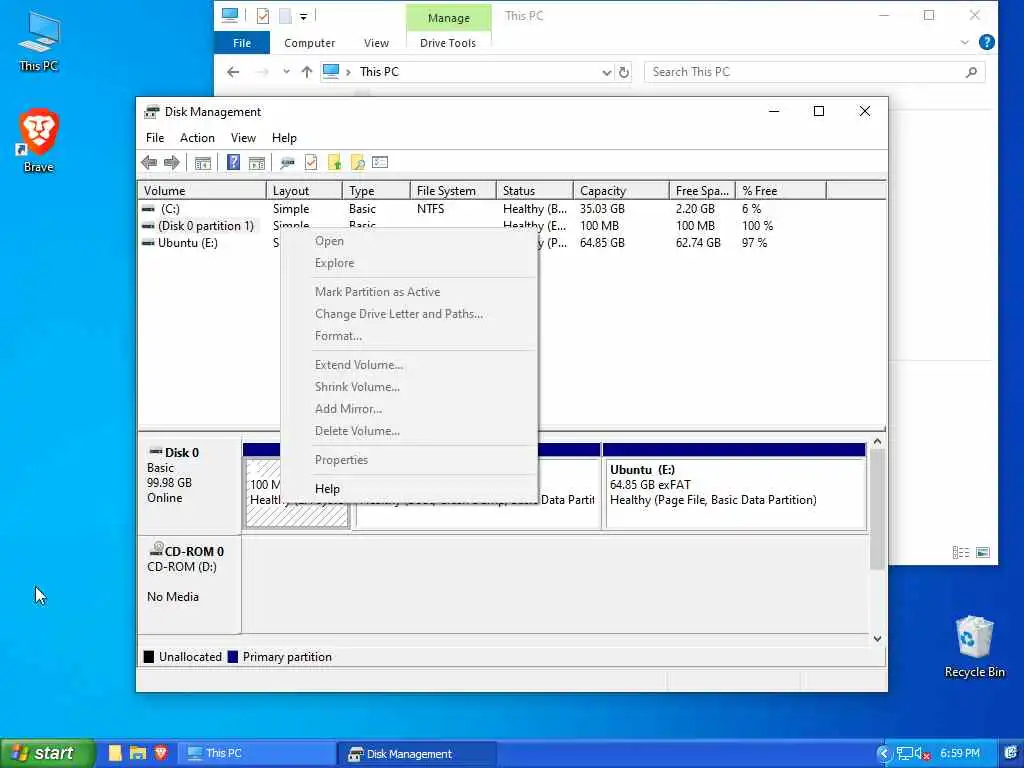Screen dimensions: 1024x768
Task: Click the checkmark page toolbar icon in Disk Management
Action: [311, 163]
